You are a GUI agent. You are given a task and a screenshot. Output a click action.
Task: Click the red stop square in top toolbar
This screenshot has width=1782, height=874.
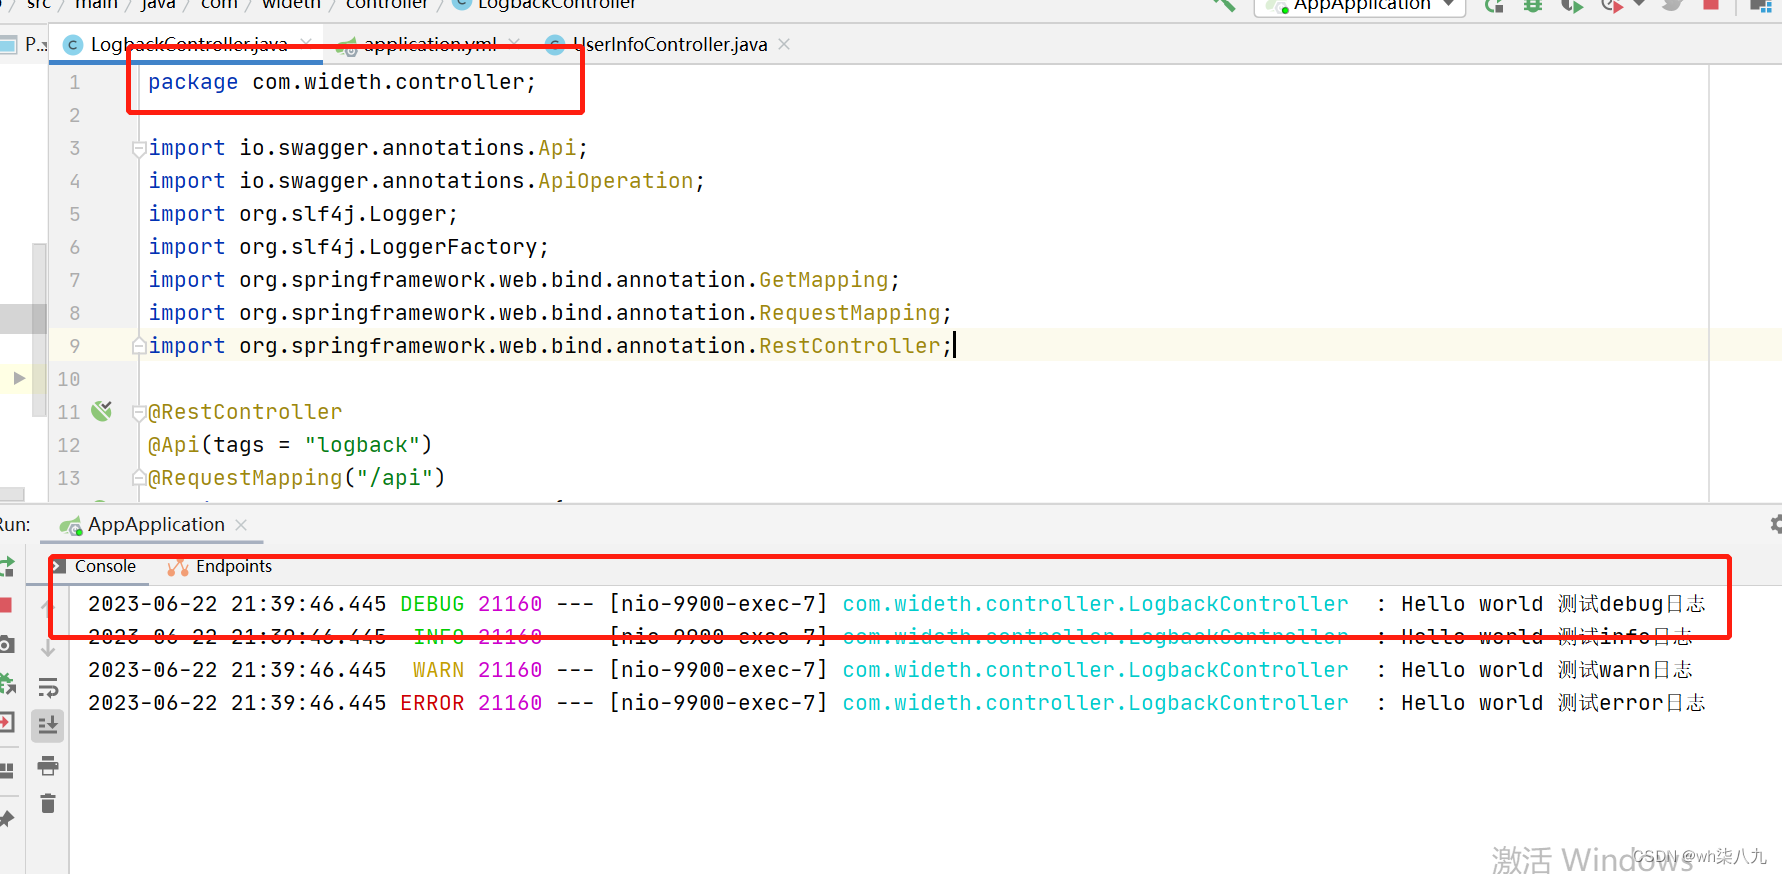1711,5
